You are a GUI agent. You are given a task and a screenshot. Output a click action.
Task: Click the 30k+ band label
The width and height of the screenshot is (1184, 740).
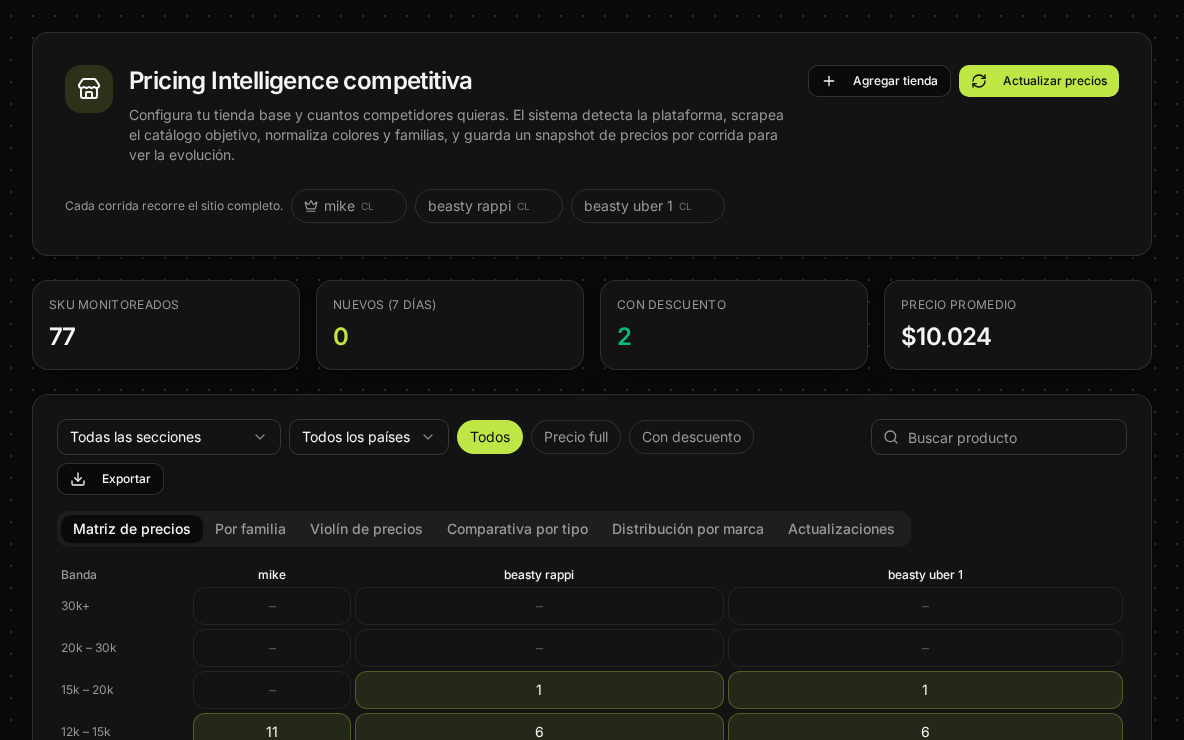coord(75,606)
